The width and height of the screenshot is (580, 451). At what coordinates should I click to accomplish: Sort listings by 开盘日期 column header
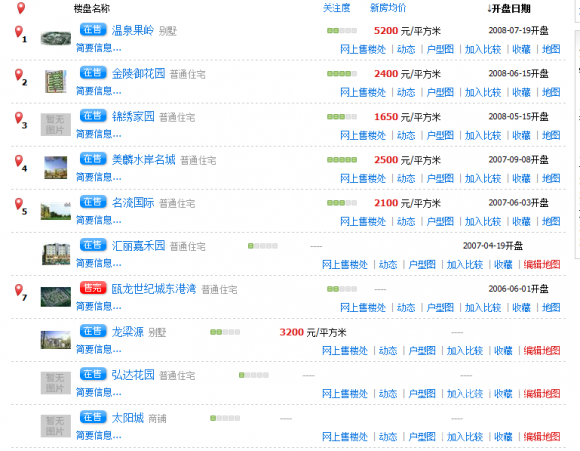click(x=509, y=9)
